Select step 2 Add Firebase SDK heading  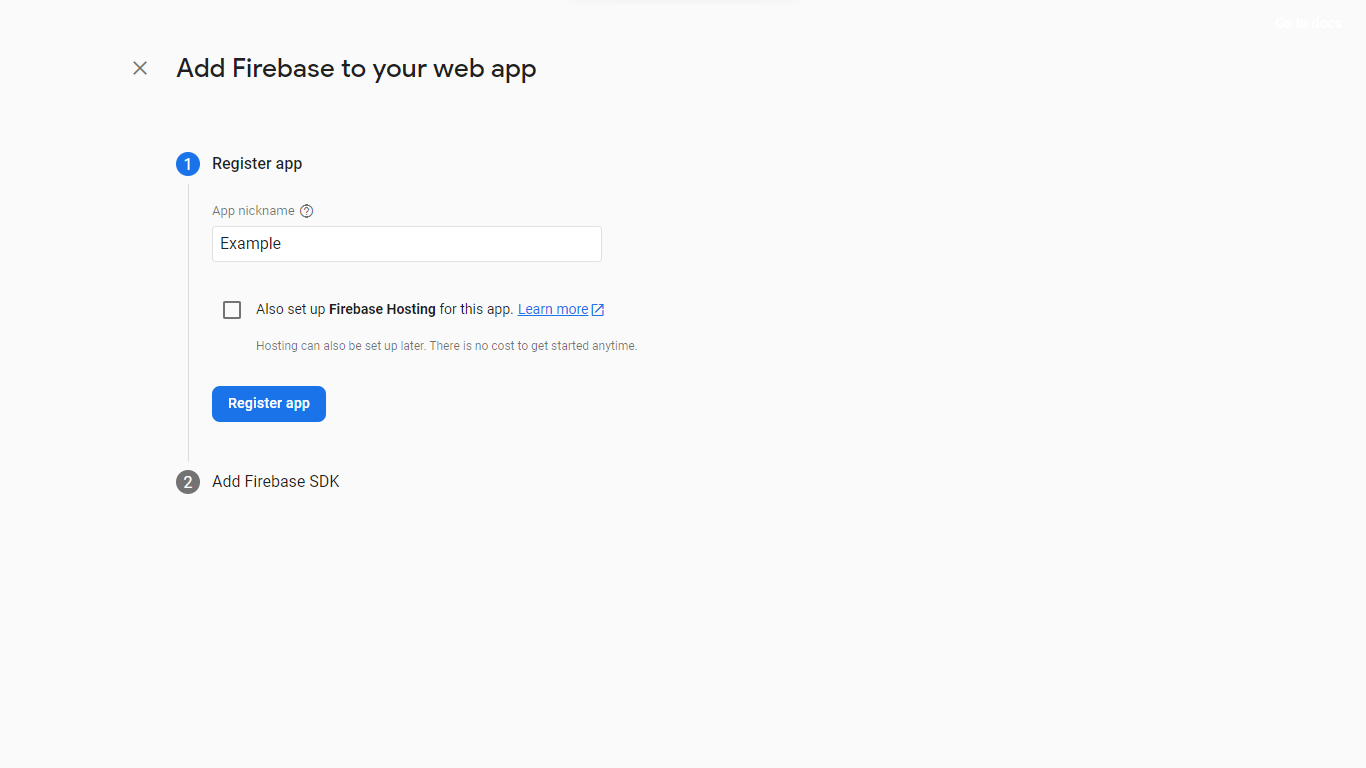point(276,482)
